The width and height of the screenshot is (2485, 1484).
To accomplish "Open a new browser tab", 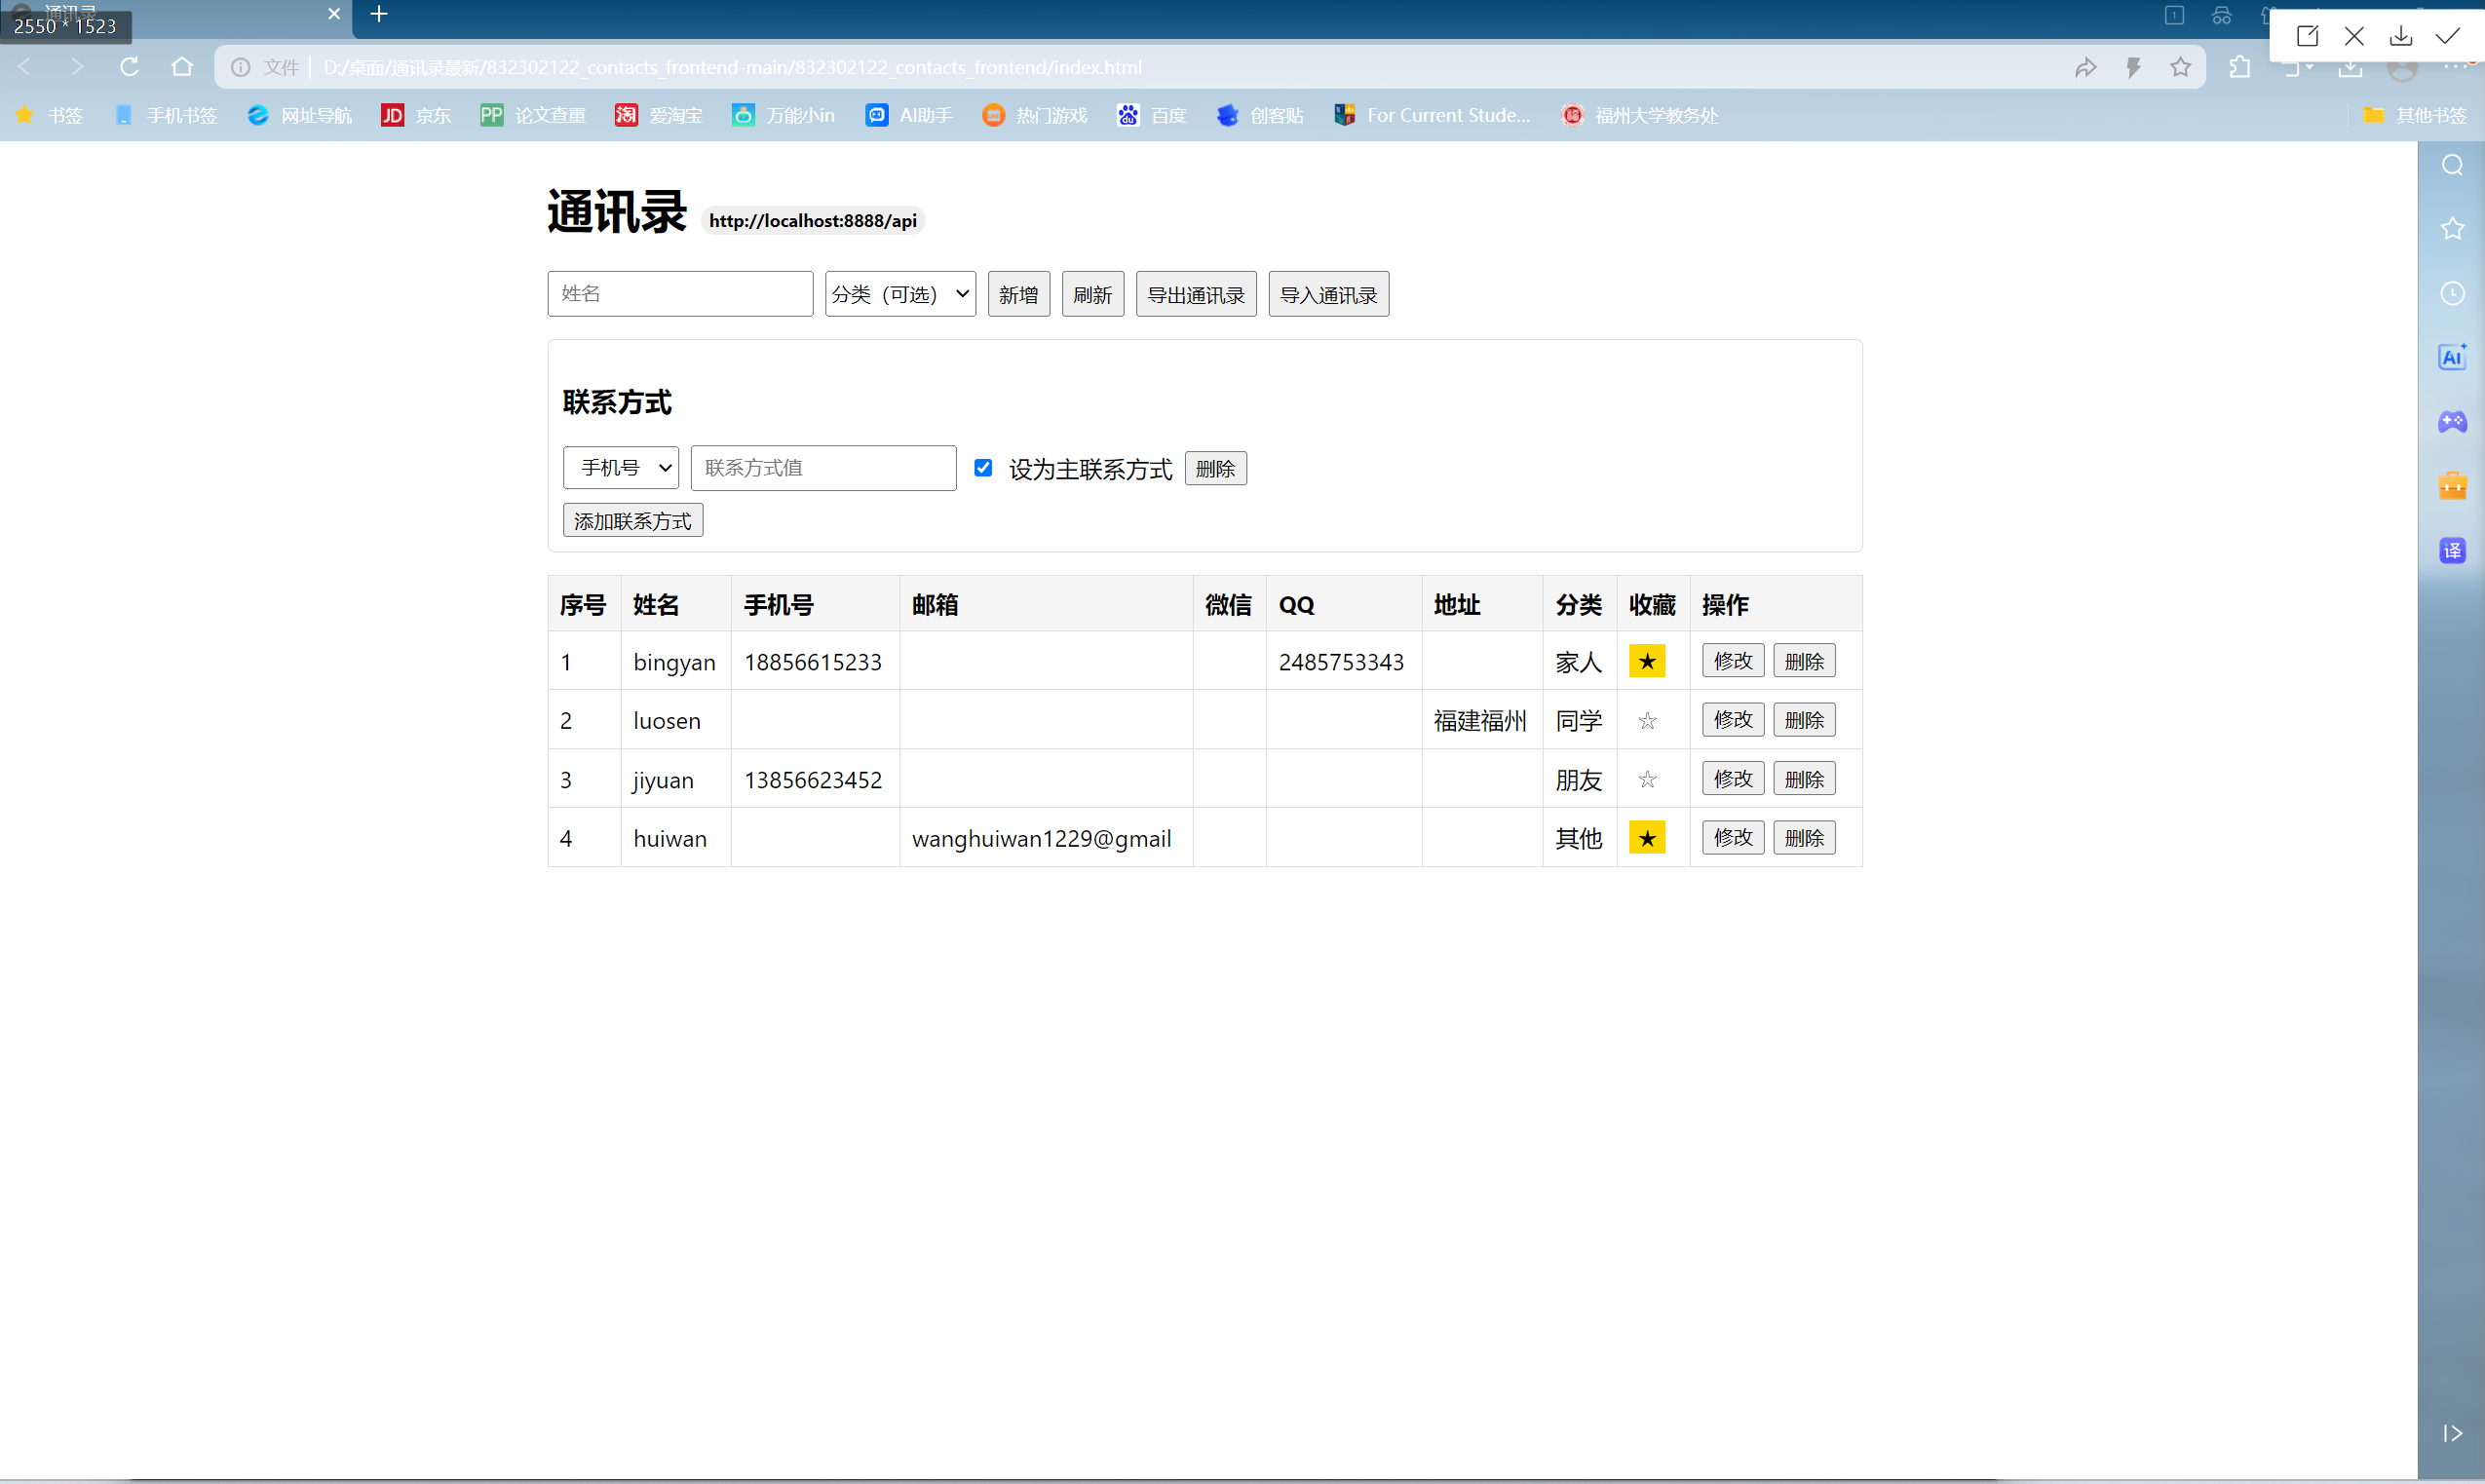I will click(x=379, y=14).
